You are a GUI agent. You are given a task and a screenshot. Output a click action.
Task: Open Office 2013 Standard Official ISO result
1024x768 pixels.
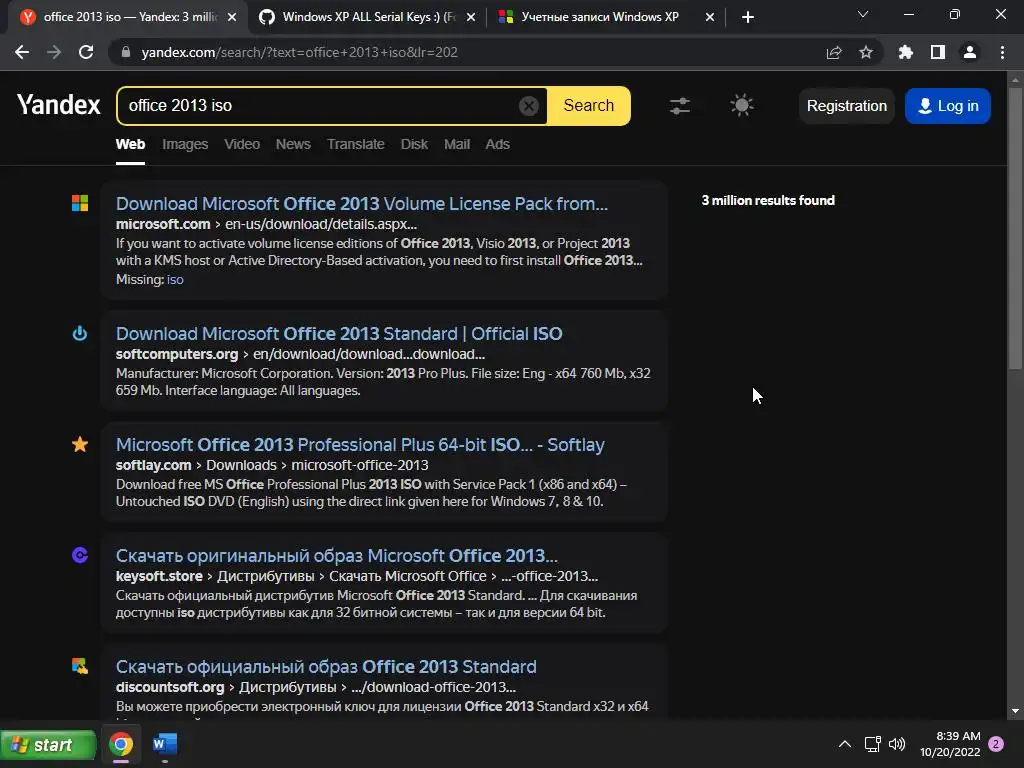tap(339, 334)
